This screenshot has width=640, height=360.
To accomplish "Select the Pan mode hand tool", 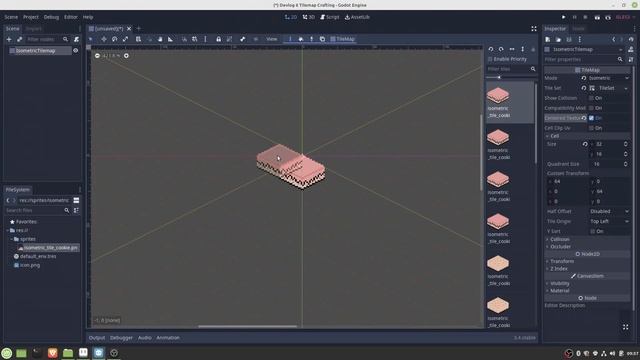I will (160, 39).
